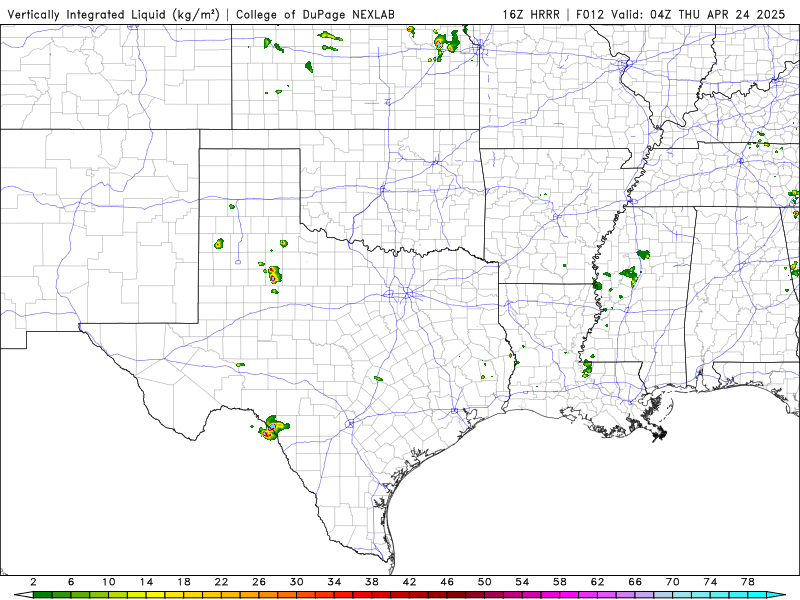Click the 'F012 Valid: 04Z THU APR 24 2025' text
This screenshot has width=800, height=600.
680,15
